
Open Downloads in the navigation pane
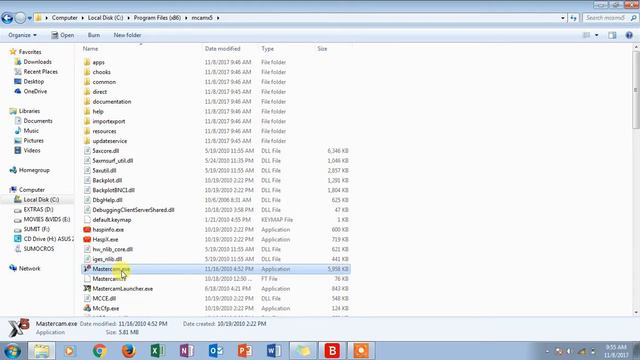pyautogui.click(x=37, y=62)
